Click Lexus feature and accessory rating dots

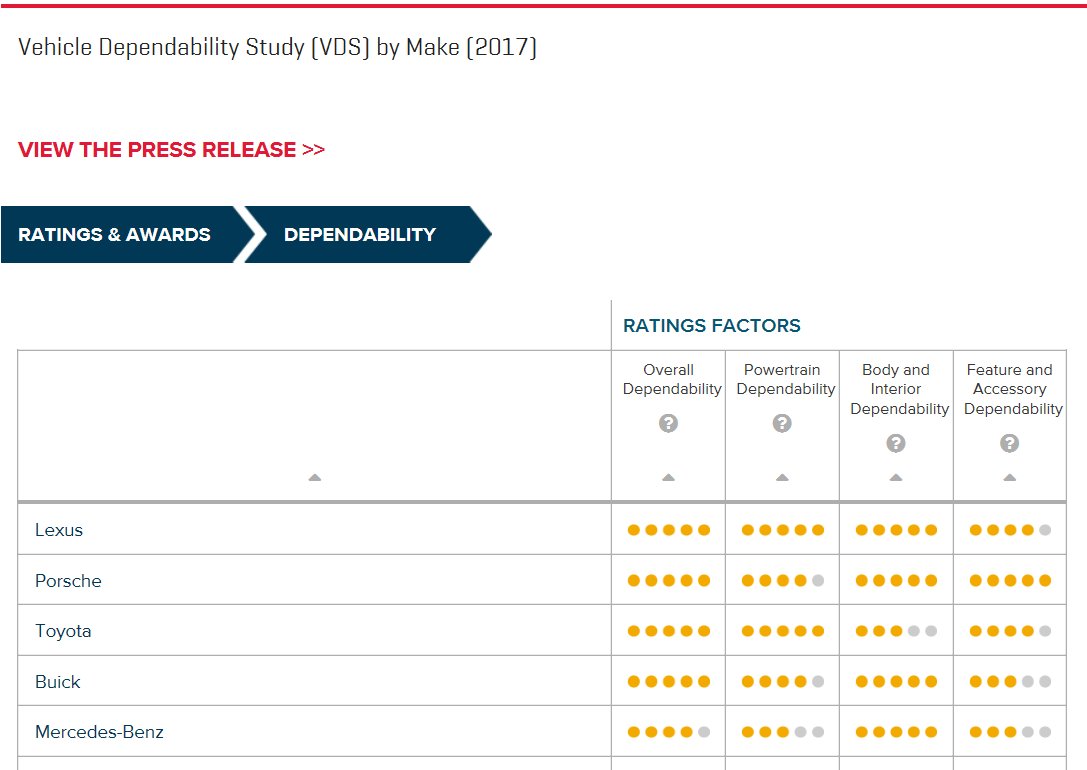tap(1010, 530)
